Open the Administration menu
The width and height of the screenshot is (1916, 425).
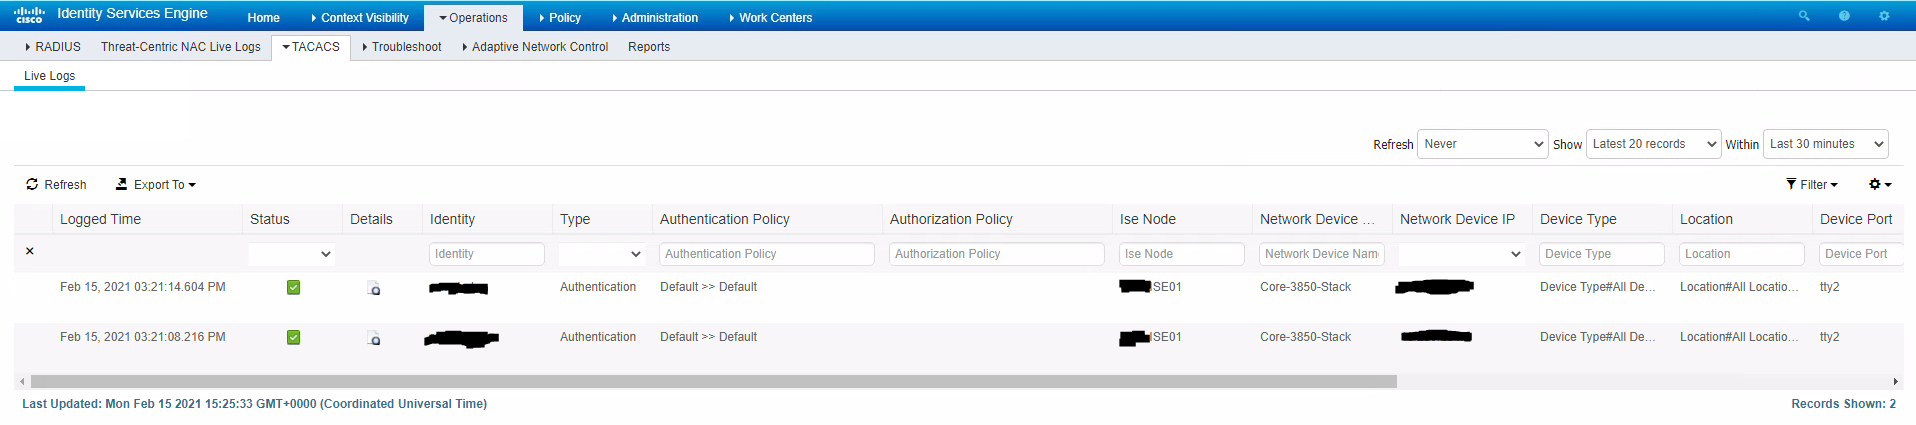pyautogui.click(x=655, y=18)
